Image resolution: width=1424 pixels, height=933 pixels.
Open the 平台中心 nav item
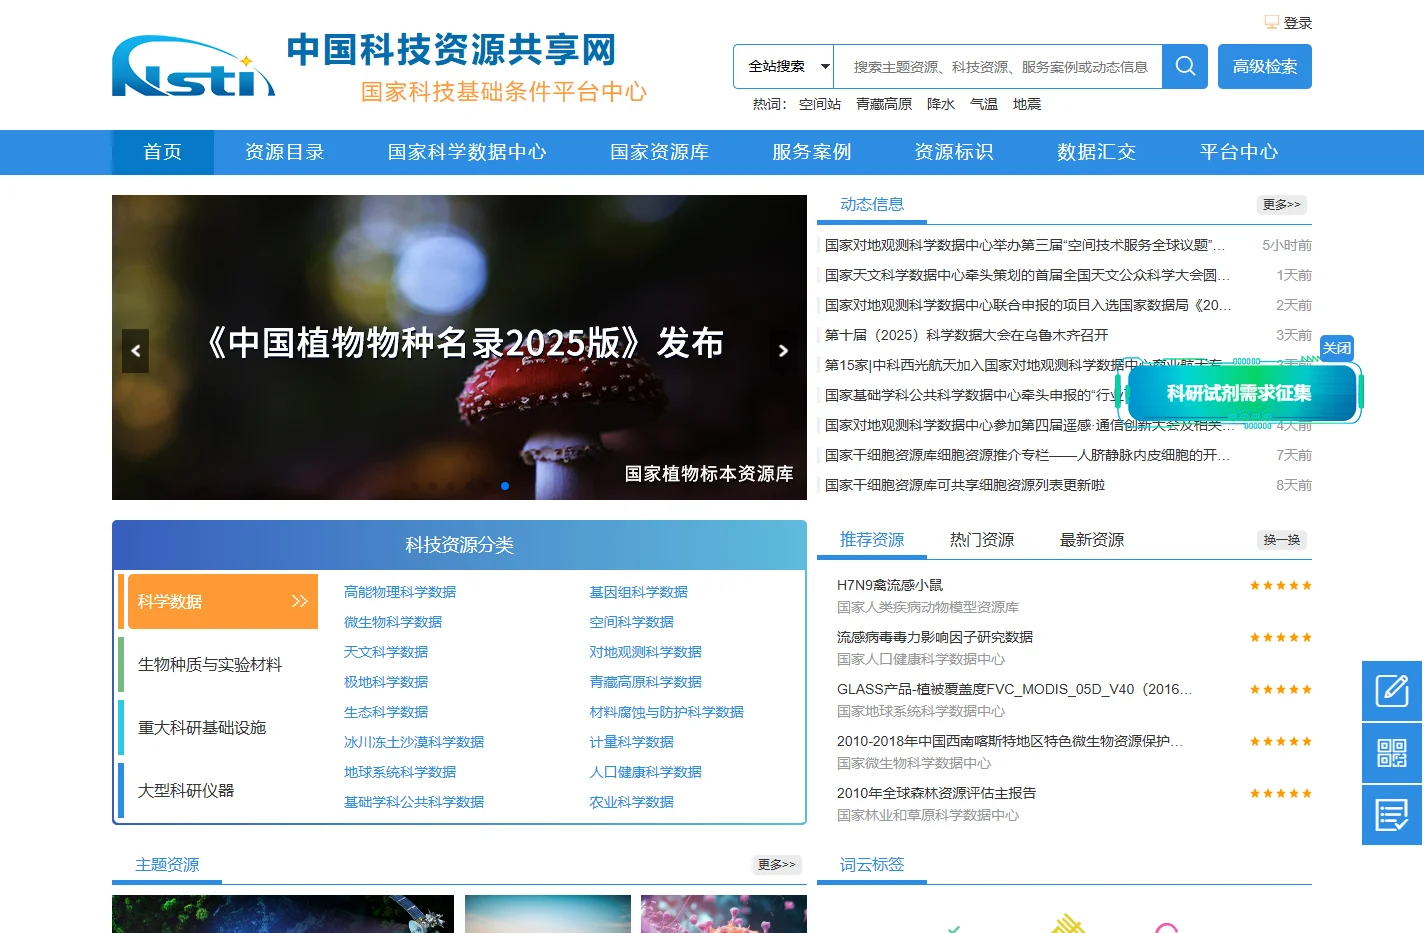tap(1239, 152)
